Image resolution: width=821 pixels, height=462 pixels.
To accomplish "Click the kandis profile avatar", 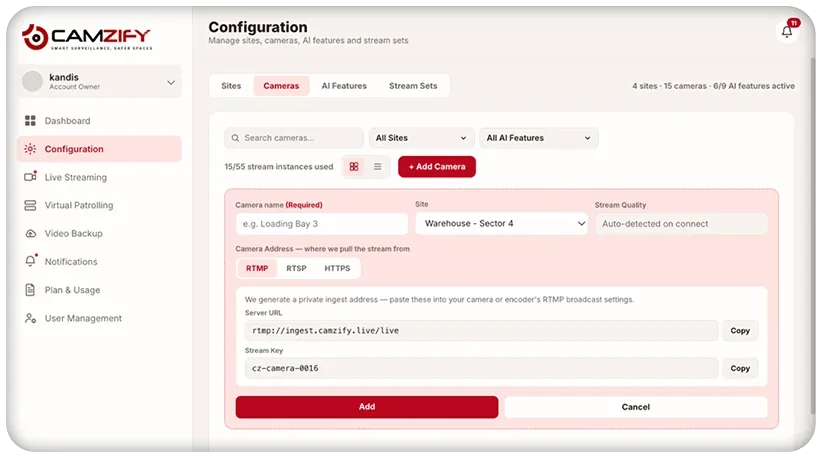I will click(x=32, y=81).
